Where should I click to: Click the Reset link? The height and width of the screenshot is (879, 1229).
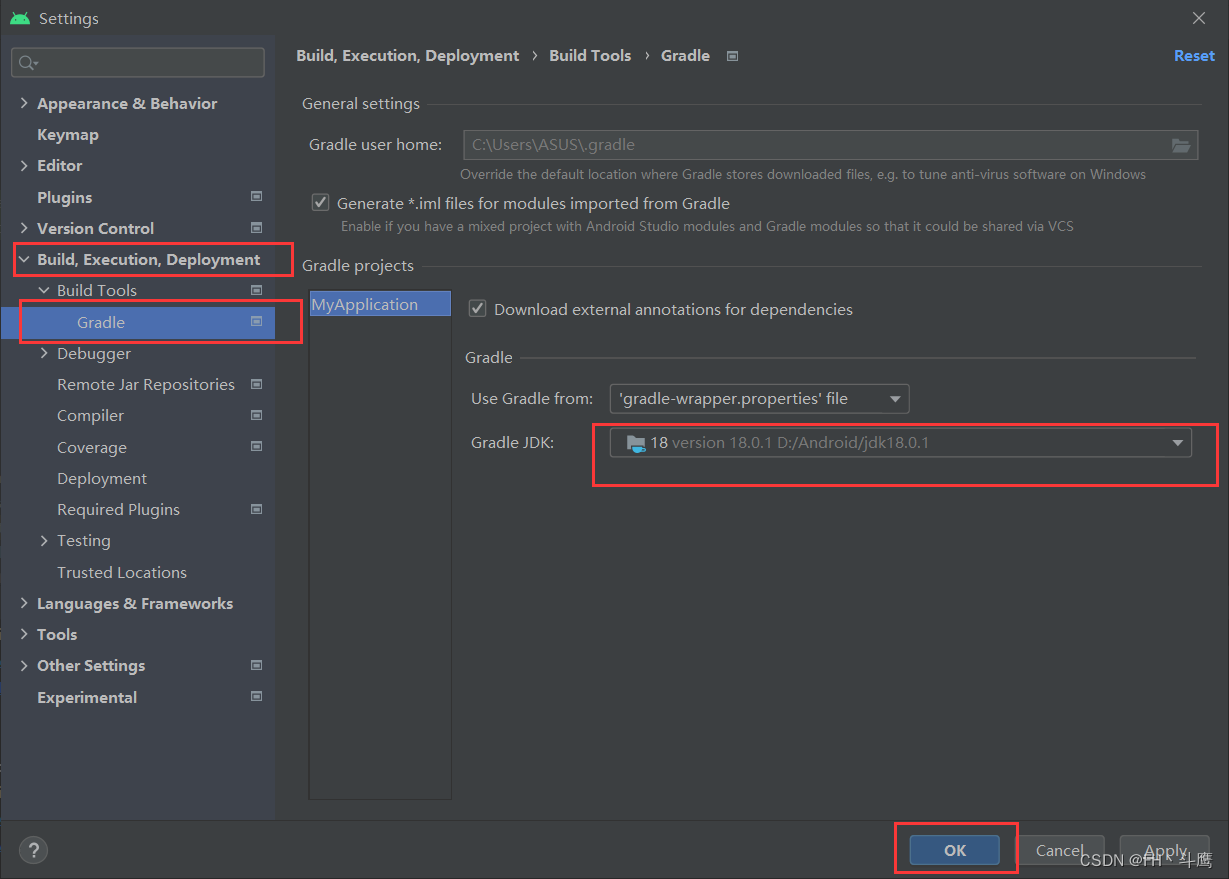pyautogui.click(x=1194, y=56)
